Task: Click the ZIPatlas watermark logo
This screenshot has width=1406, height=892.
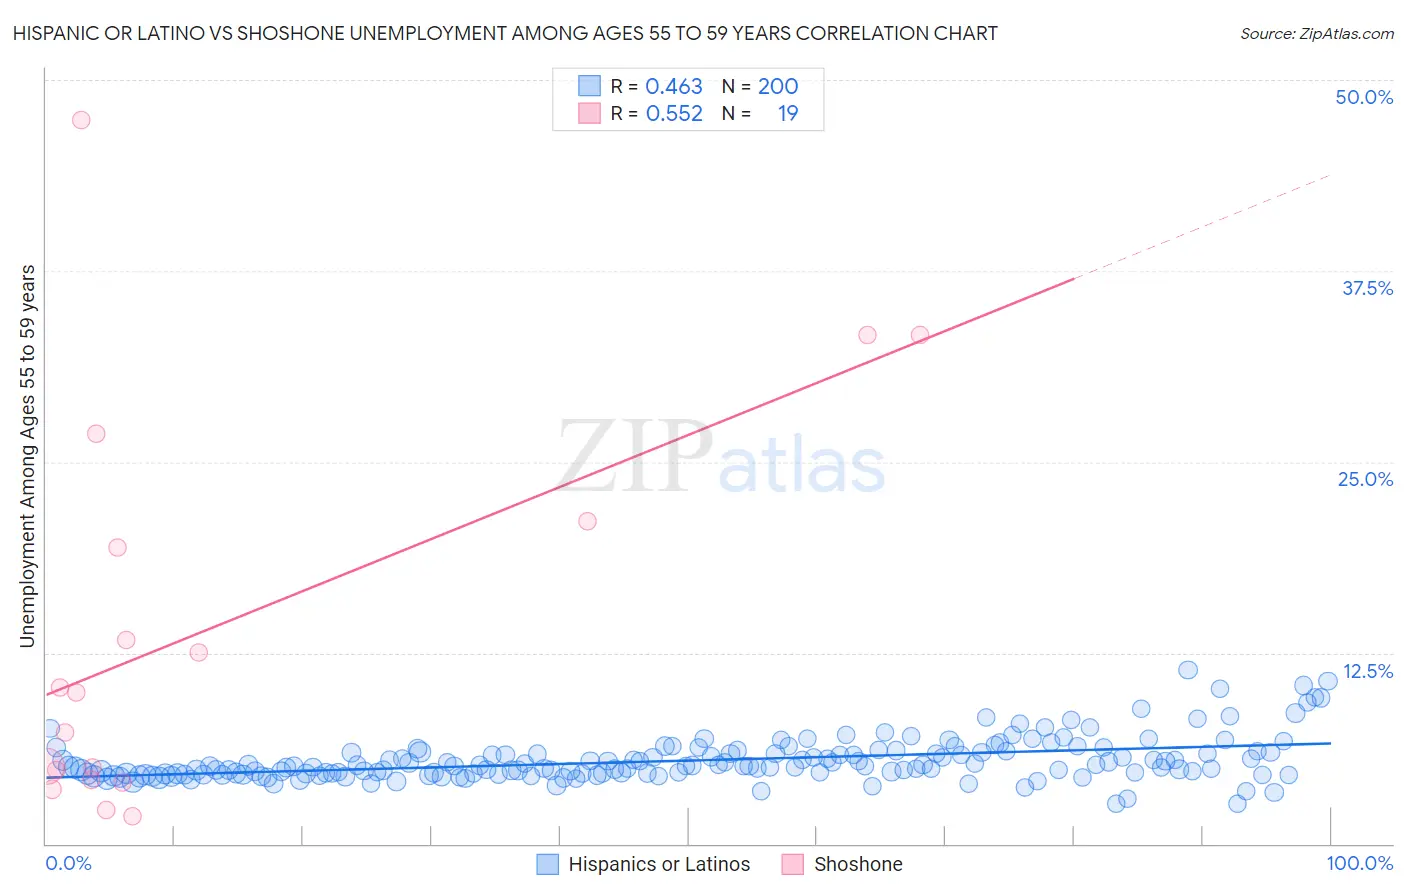Action: coord(720,458)
